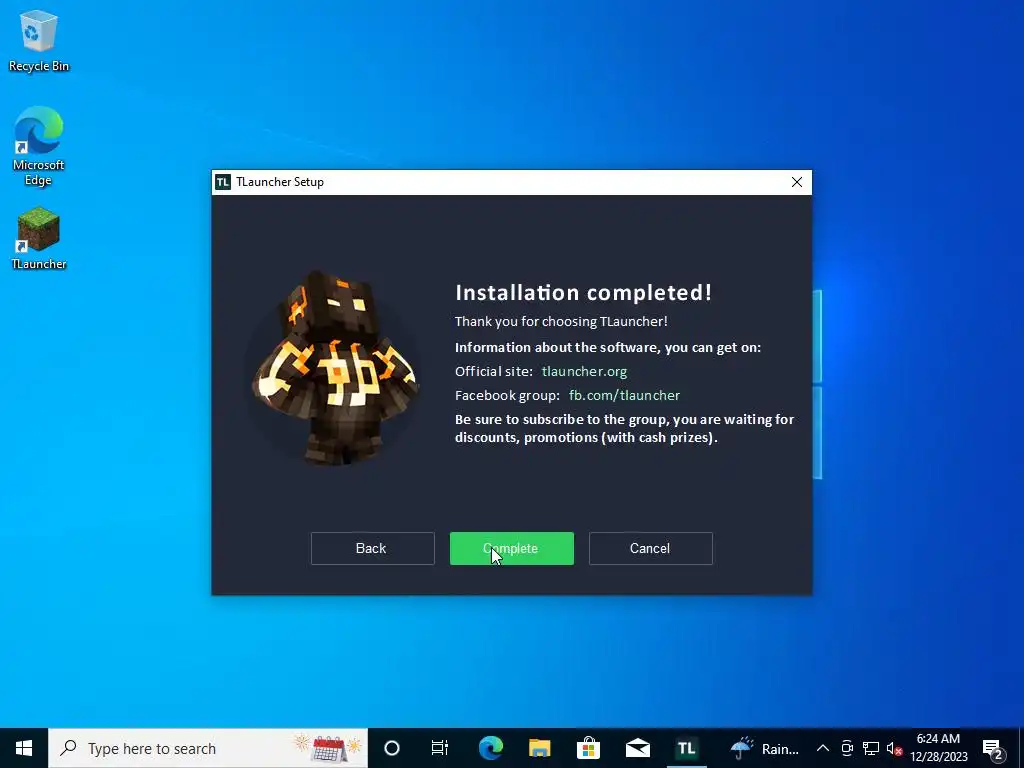Open the Mail app from taskbar
The width and height of the screenshot is (1024, 768).
637,748
